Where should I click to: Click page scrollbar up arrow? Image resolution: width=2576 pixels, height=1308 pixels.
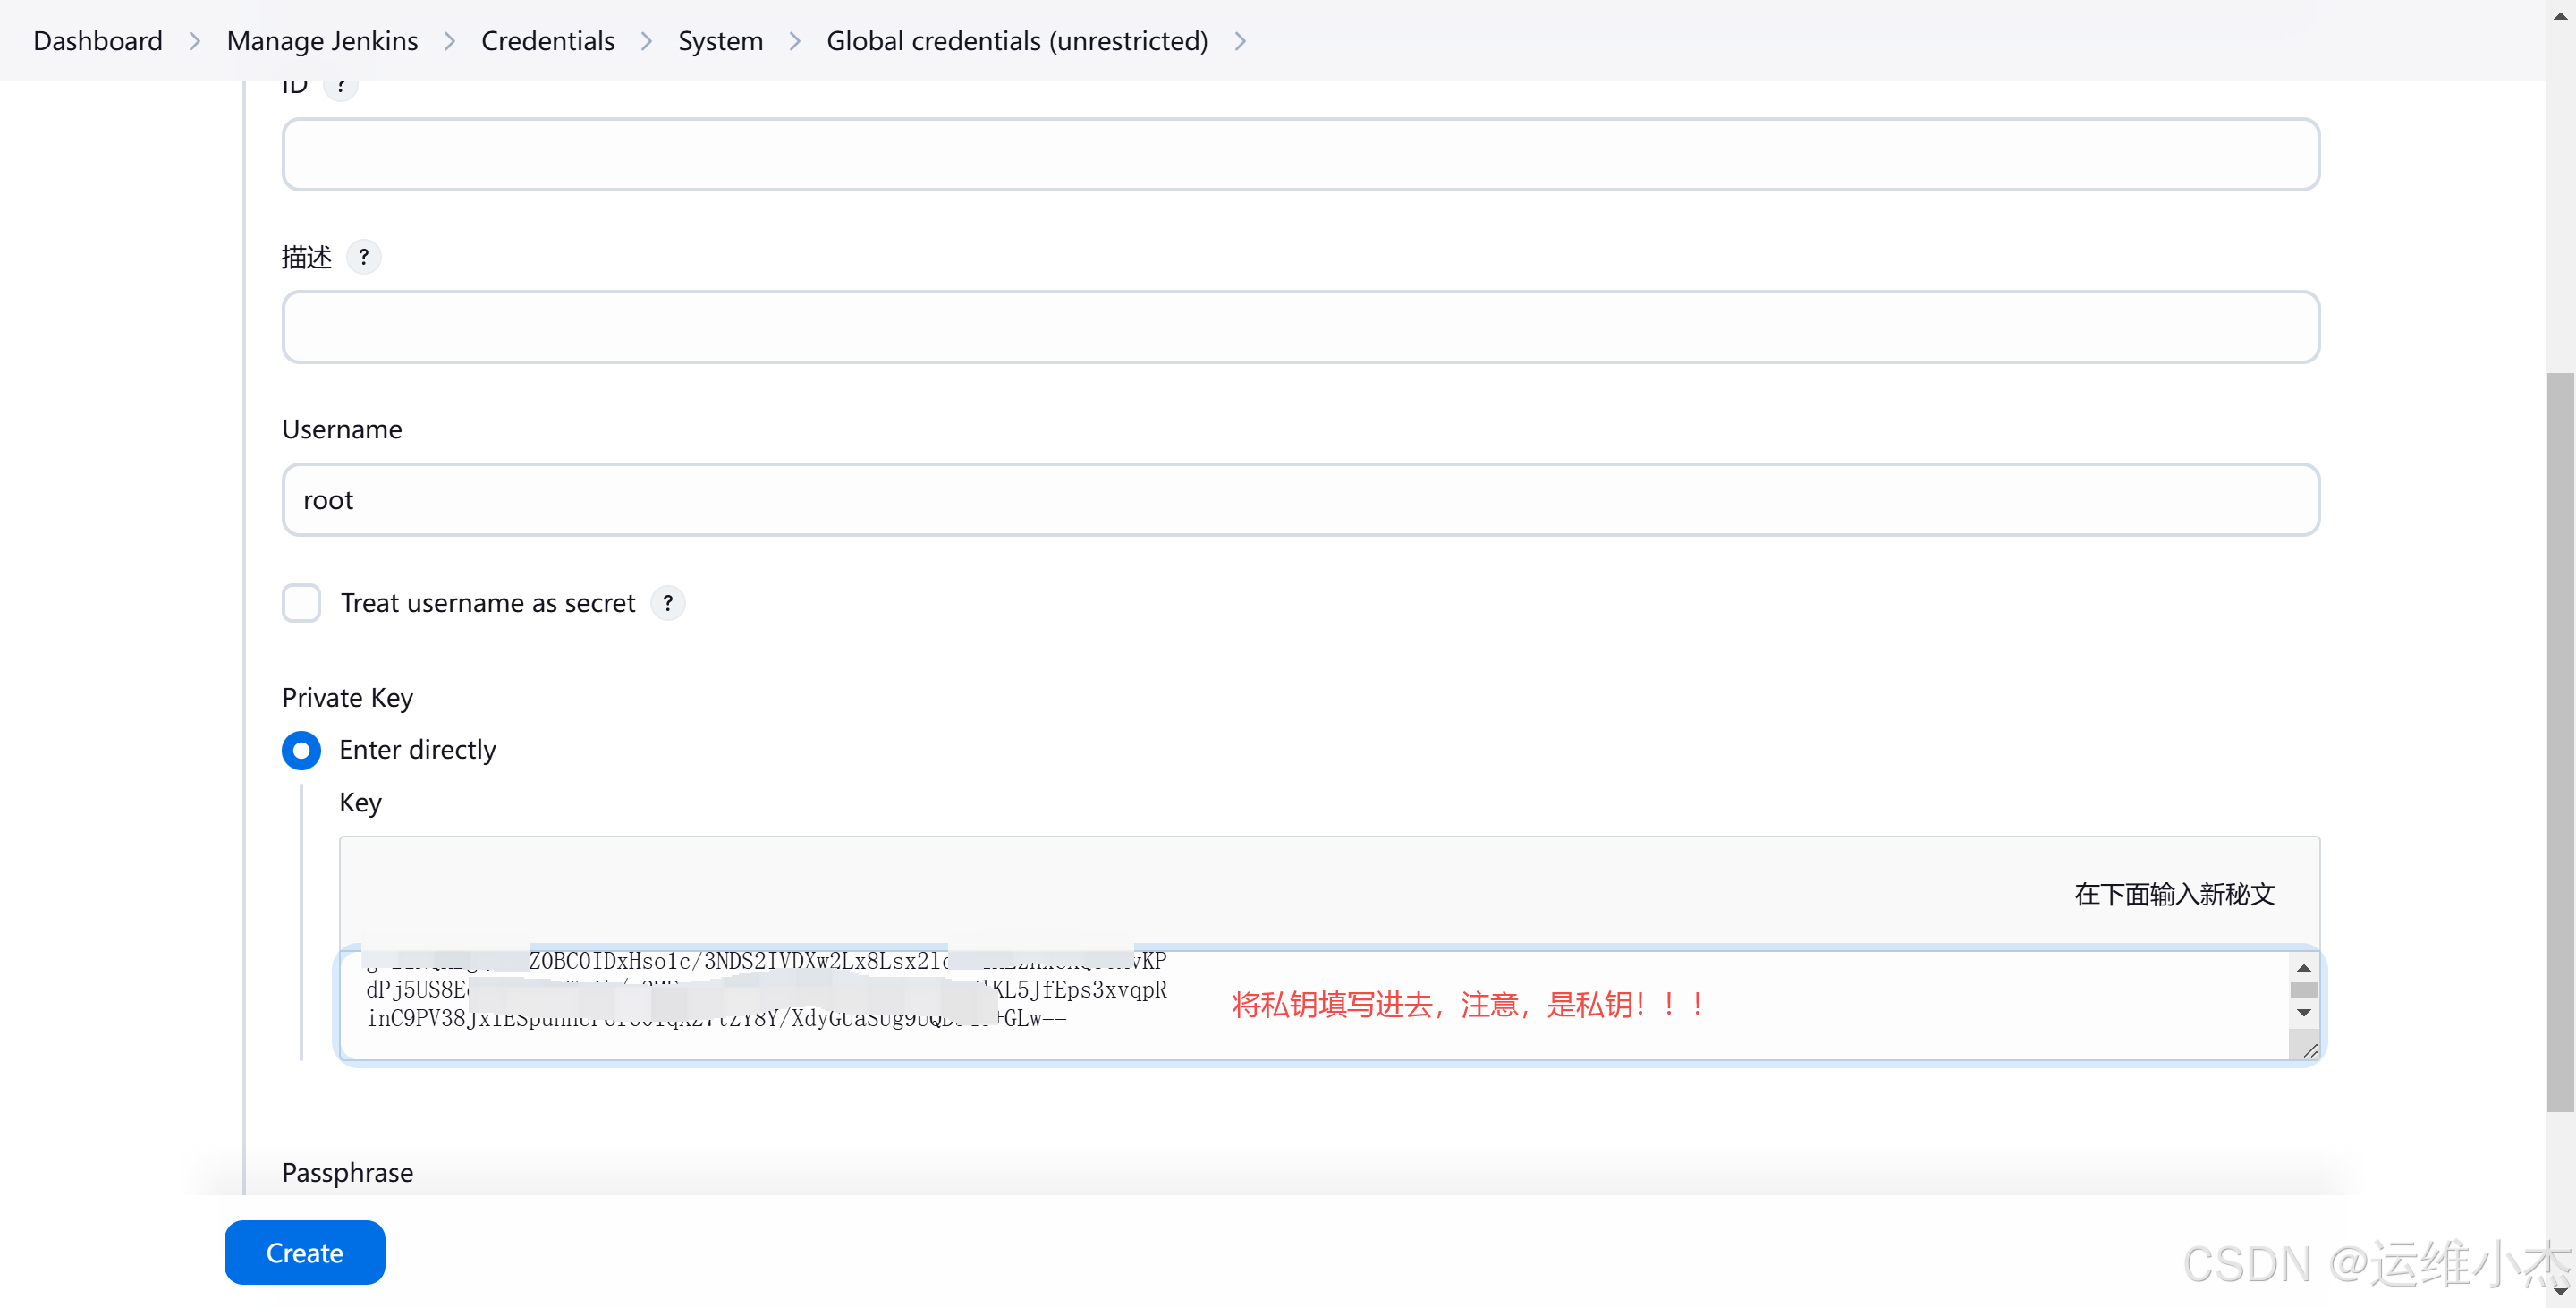tap(2560, 15)
